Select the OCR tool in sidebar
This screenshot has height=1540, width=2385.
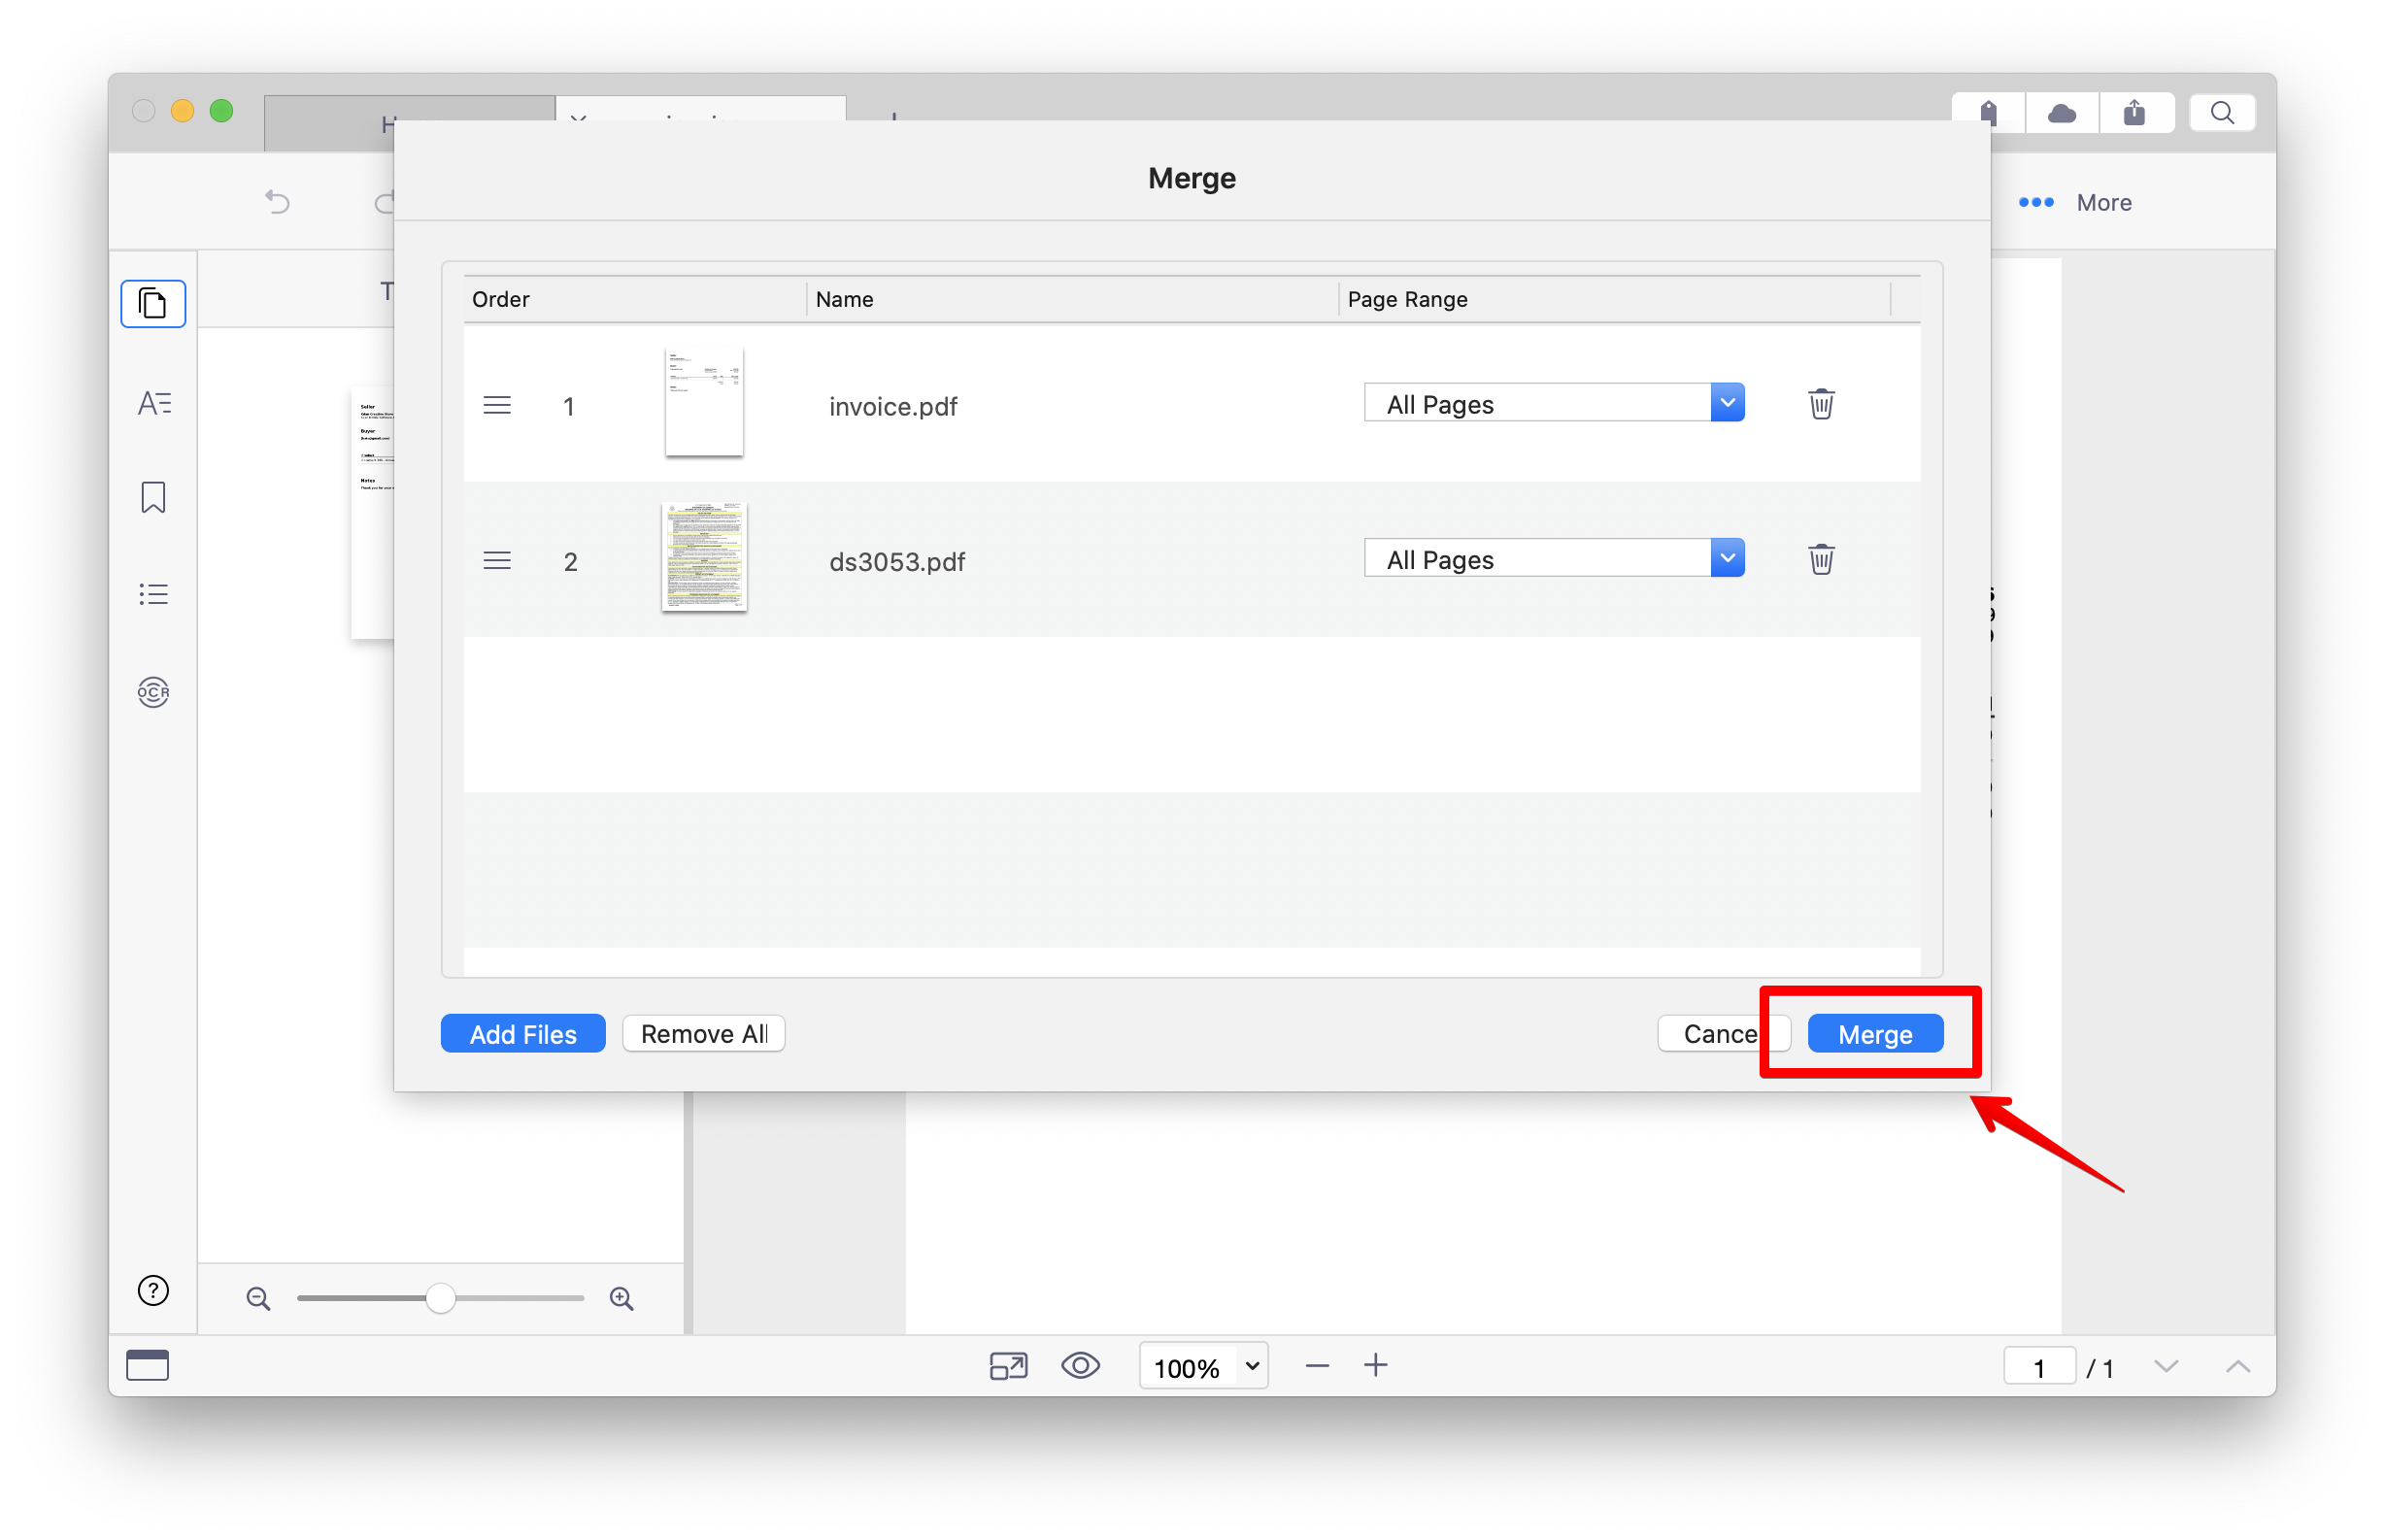(153, 691)
